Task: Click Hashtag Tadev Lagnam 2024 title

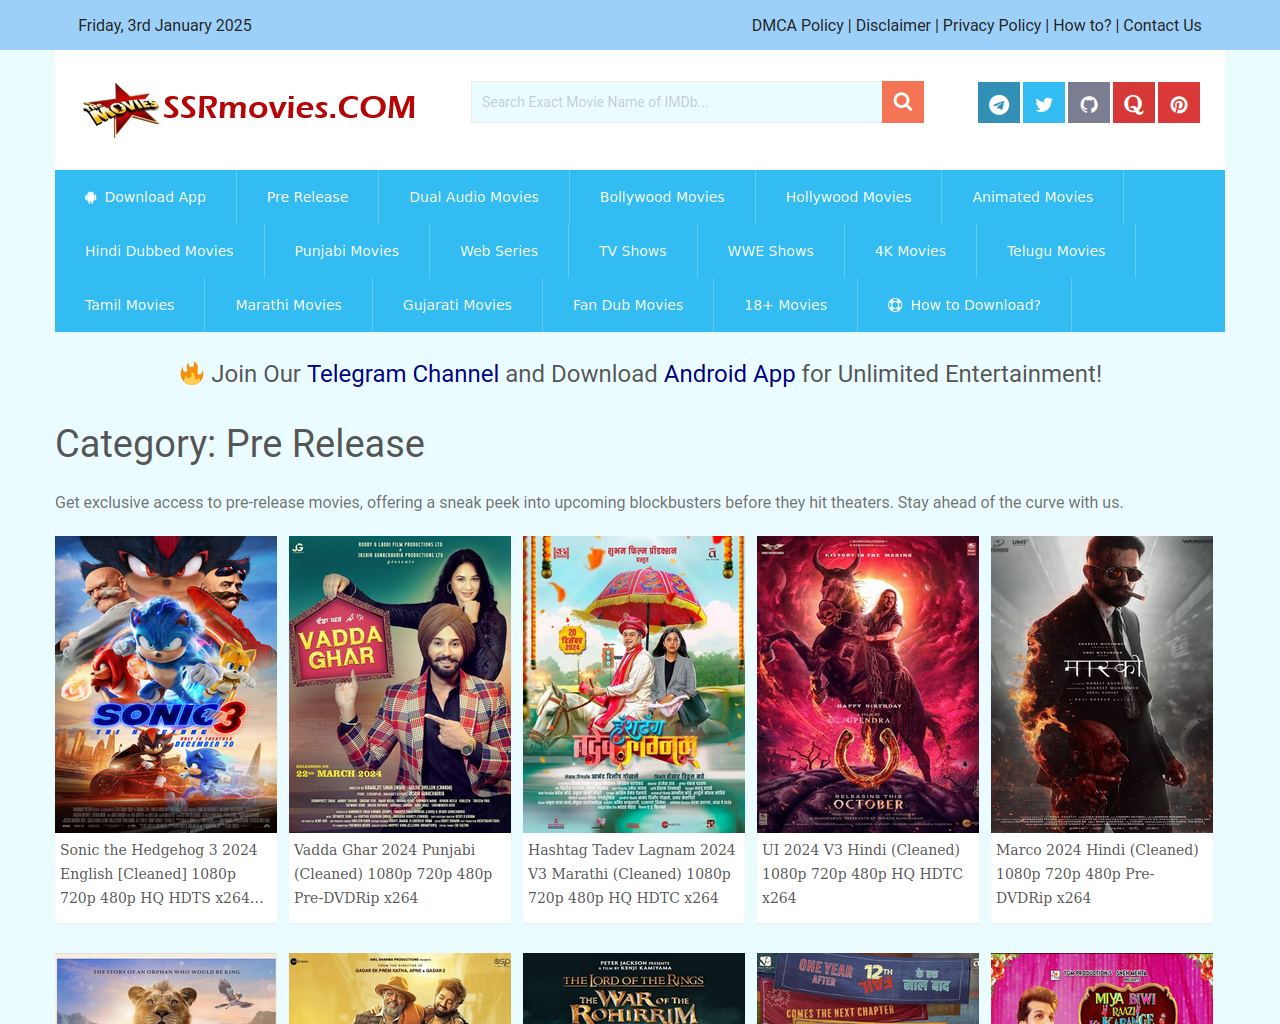Action: pos(632,874)
